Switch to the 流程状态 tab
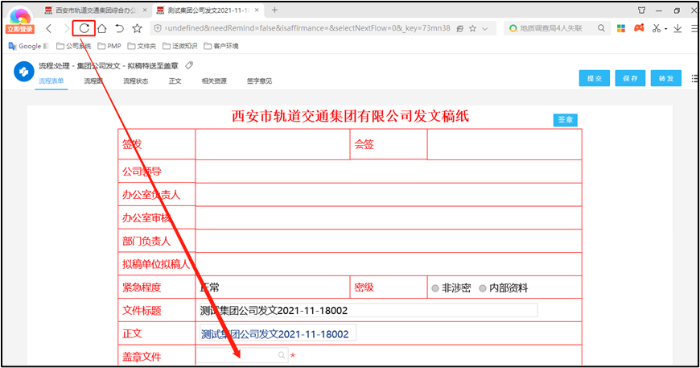700x368 pixels. coord(136,81)
